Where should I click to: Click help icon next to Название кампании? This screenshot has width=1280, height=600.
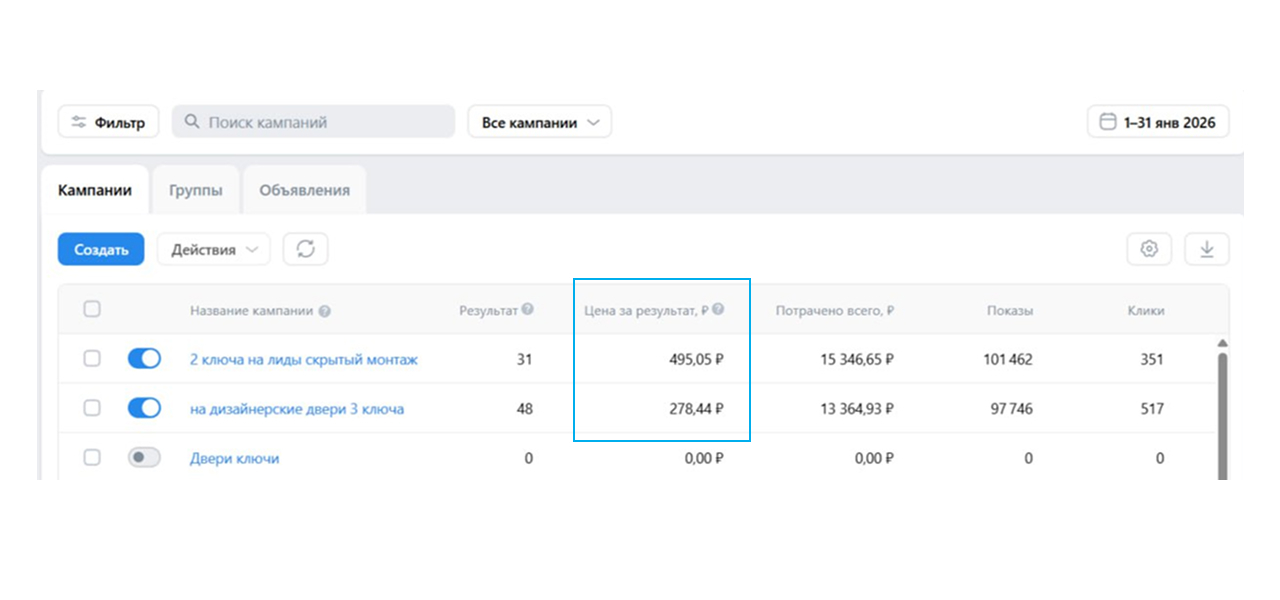(x=324, y=311)
